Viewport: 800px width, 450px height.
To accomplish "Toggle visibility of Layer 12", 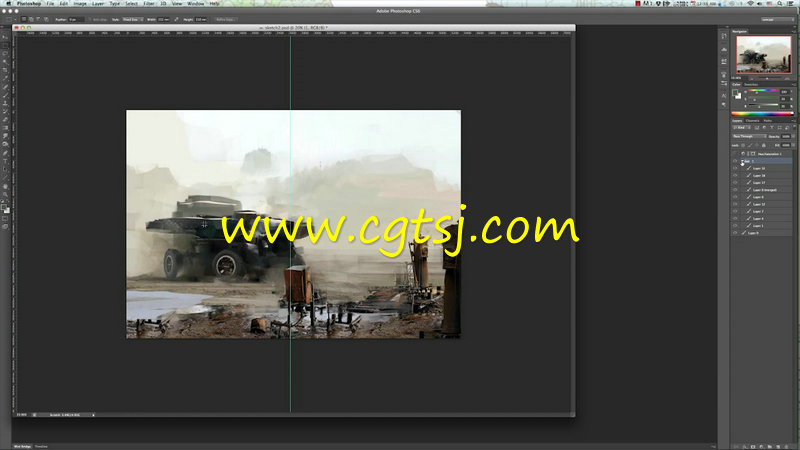I will tap(735, 204).
